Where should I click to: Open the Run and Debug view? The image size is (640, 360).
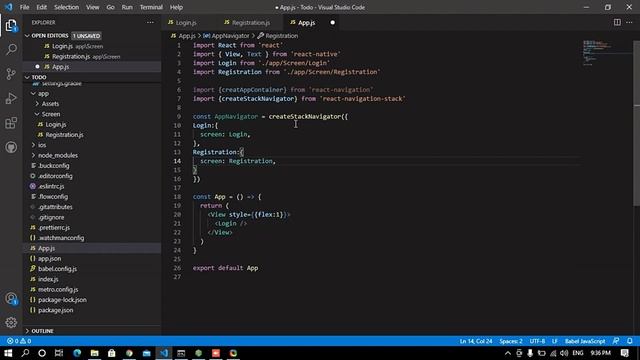coord(11,98)
